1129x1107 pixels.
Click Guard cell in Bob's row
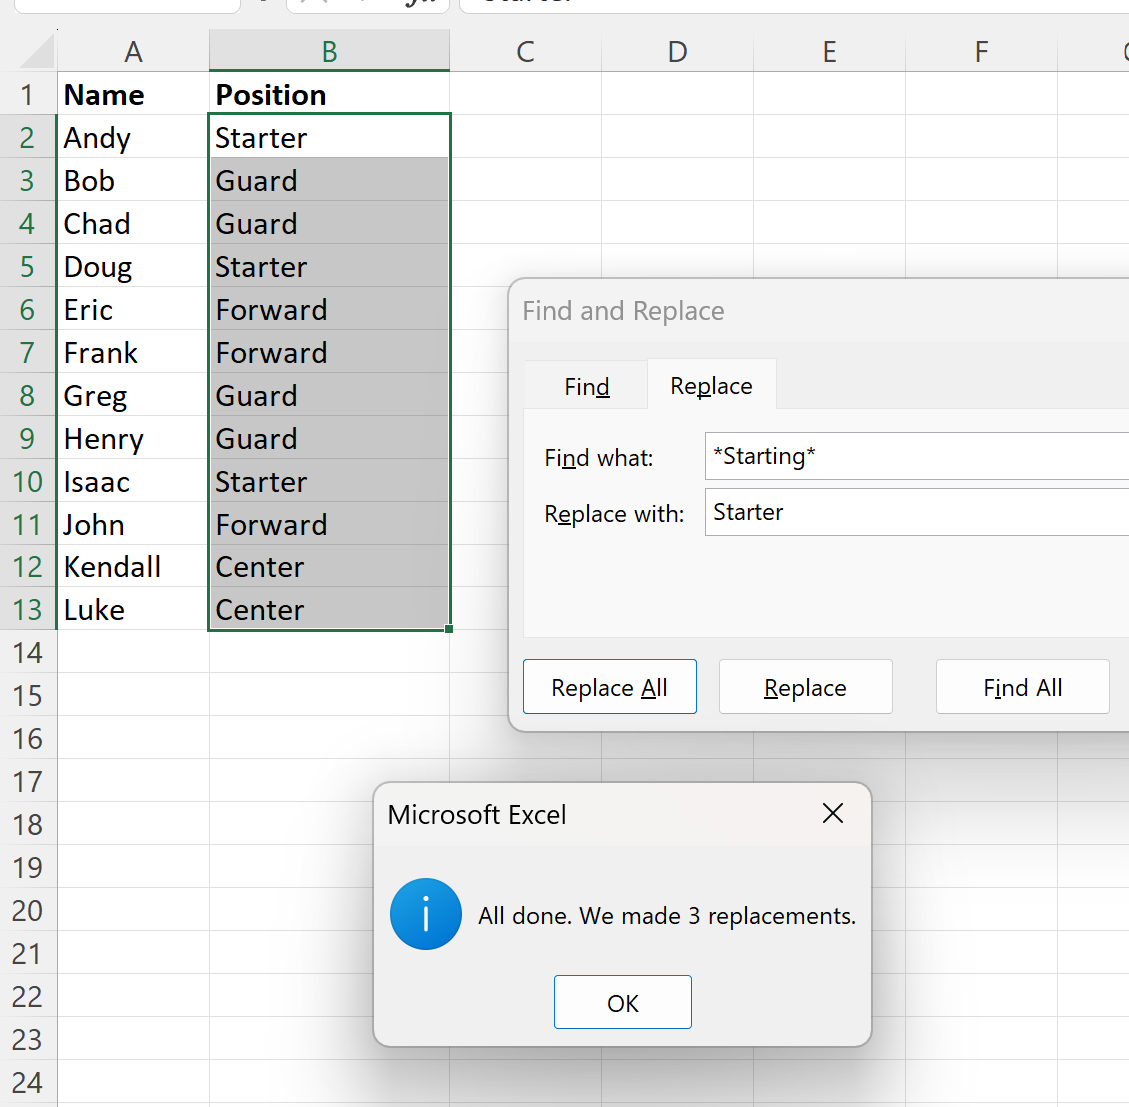329,180
